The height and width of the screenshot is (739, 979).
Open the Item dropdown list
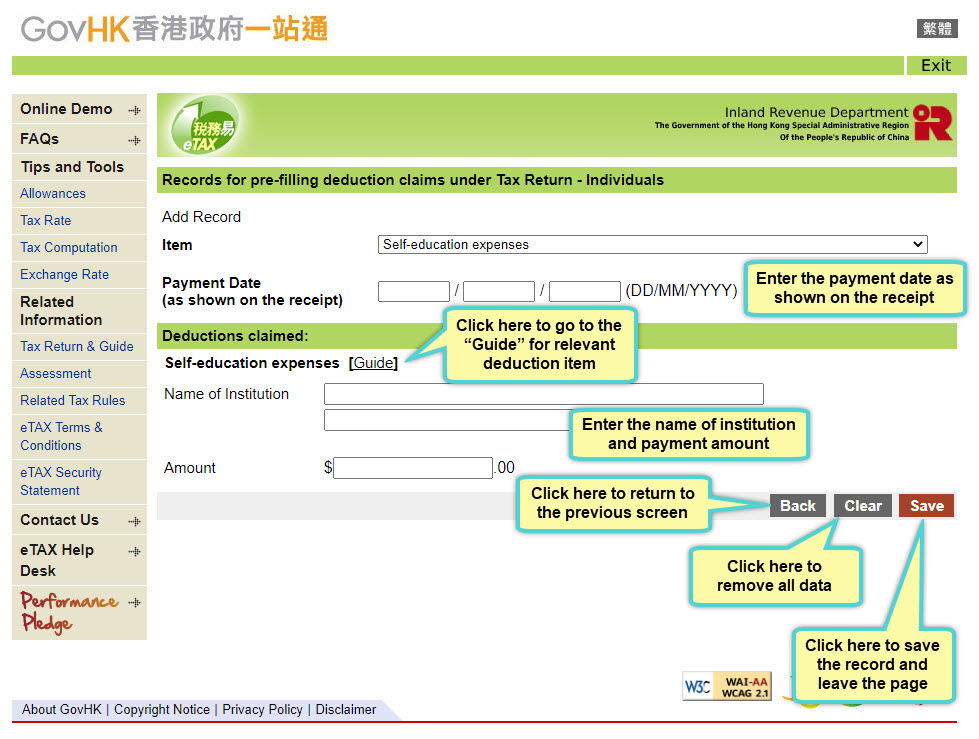click(x=652, y=245)
